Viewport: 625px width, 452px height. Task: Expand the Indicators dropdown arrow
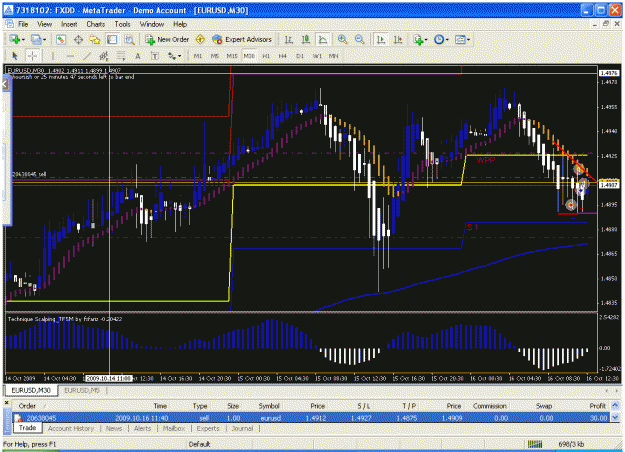point(426,40)
